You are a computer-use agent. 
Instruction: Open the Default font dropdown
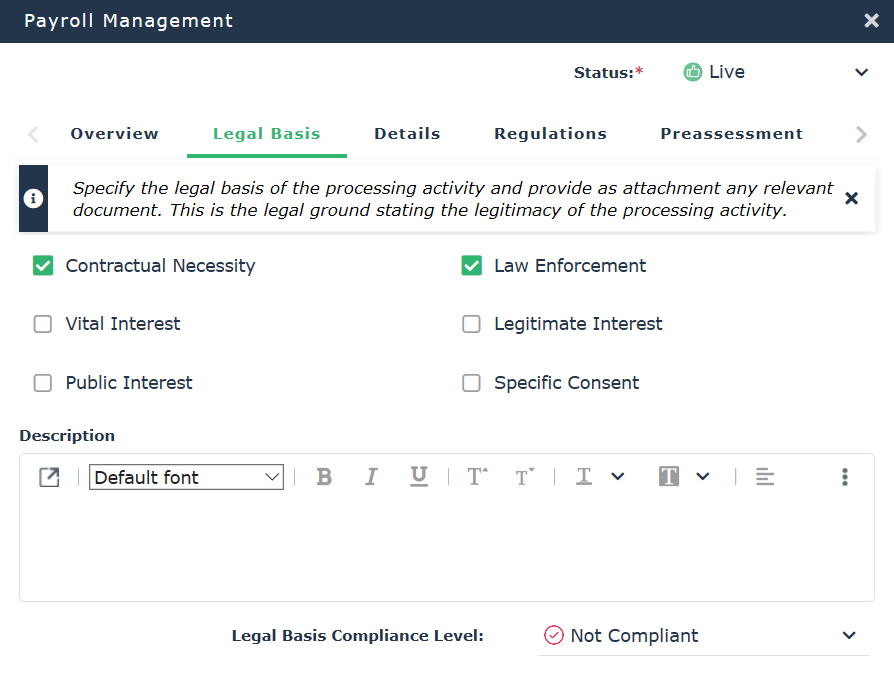coord(187,477)
